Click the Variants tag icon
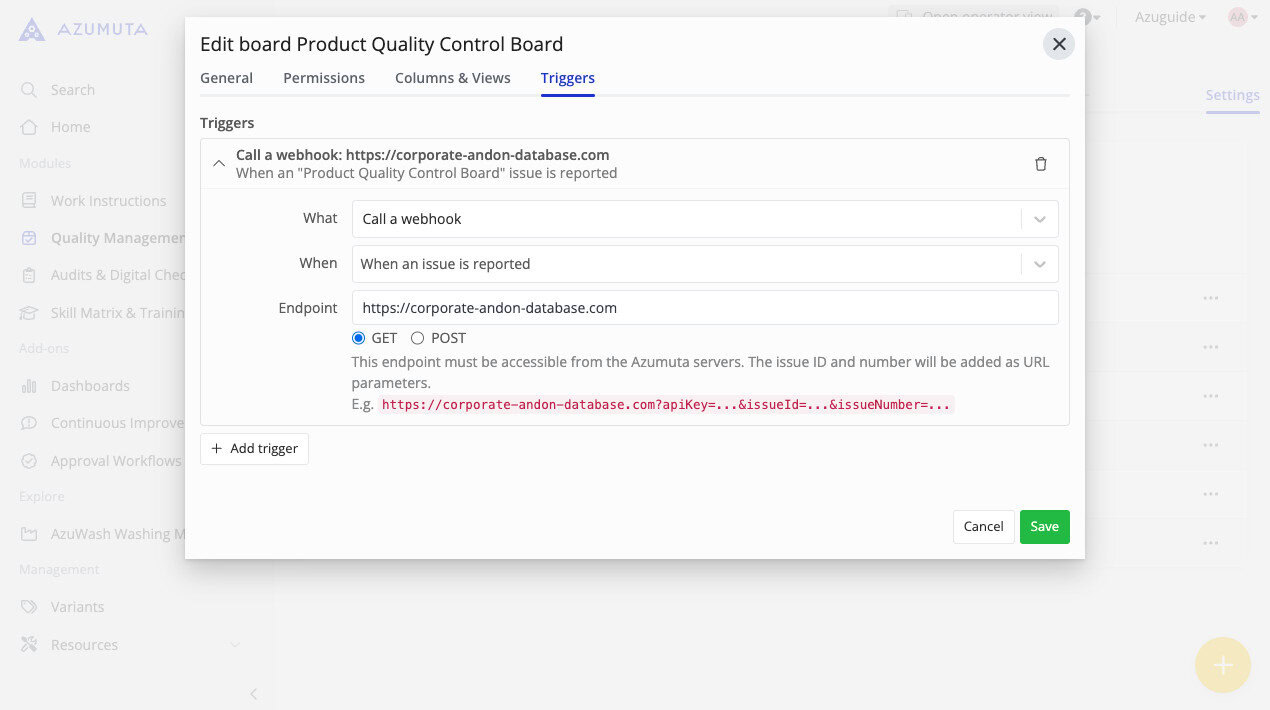The image size is (1270, 710). (30, 607)
